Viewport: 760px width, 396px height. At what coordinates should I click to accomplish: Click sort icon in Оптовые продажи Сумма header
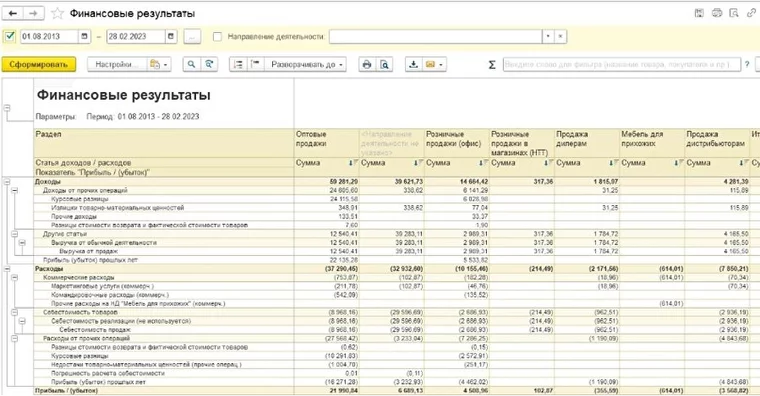coord(353,163)
